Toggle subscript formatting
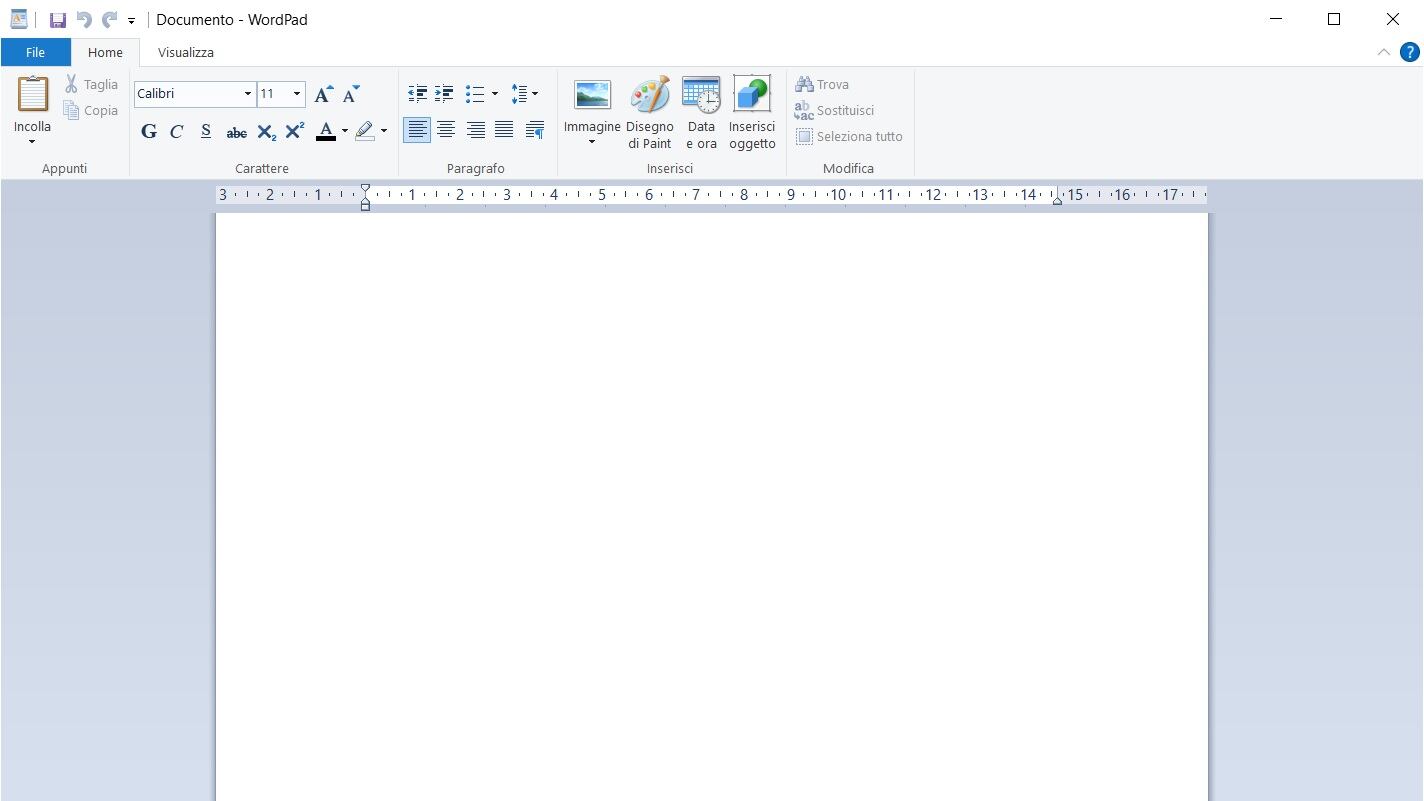This screenshot has height=801, width=1424. point(266,131)
